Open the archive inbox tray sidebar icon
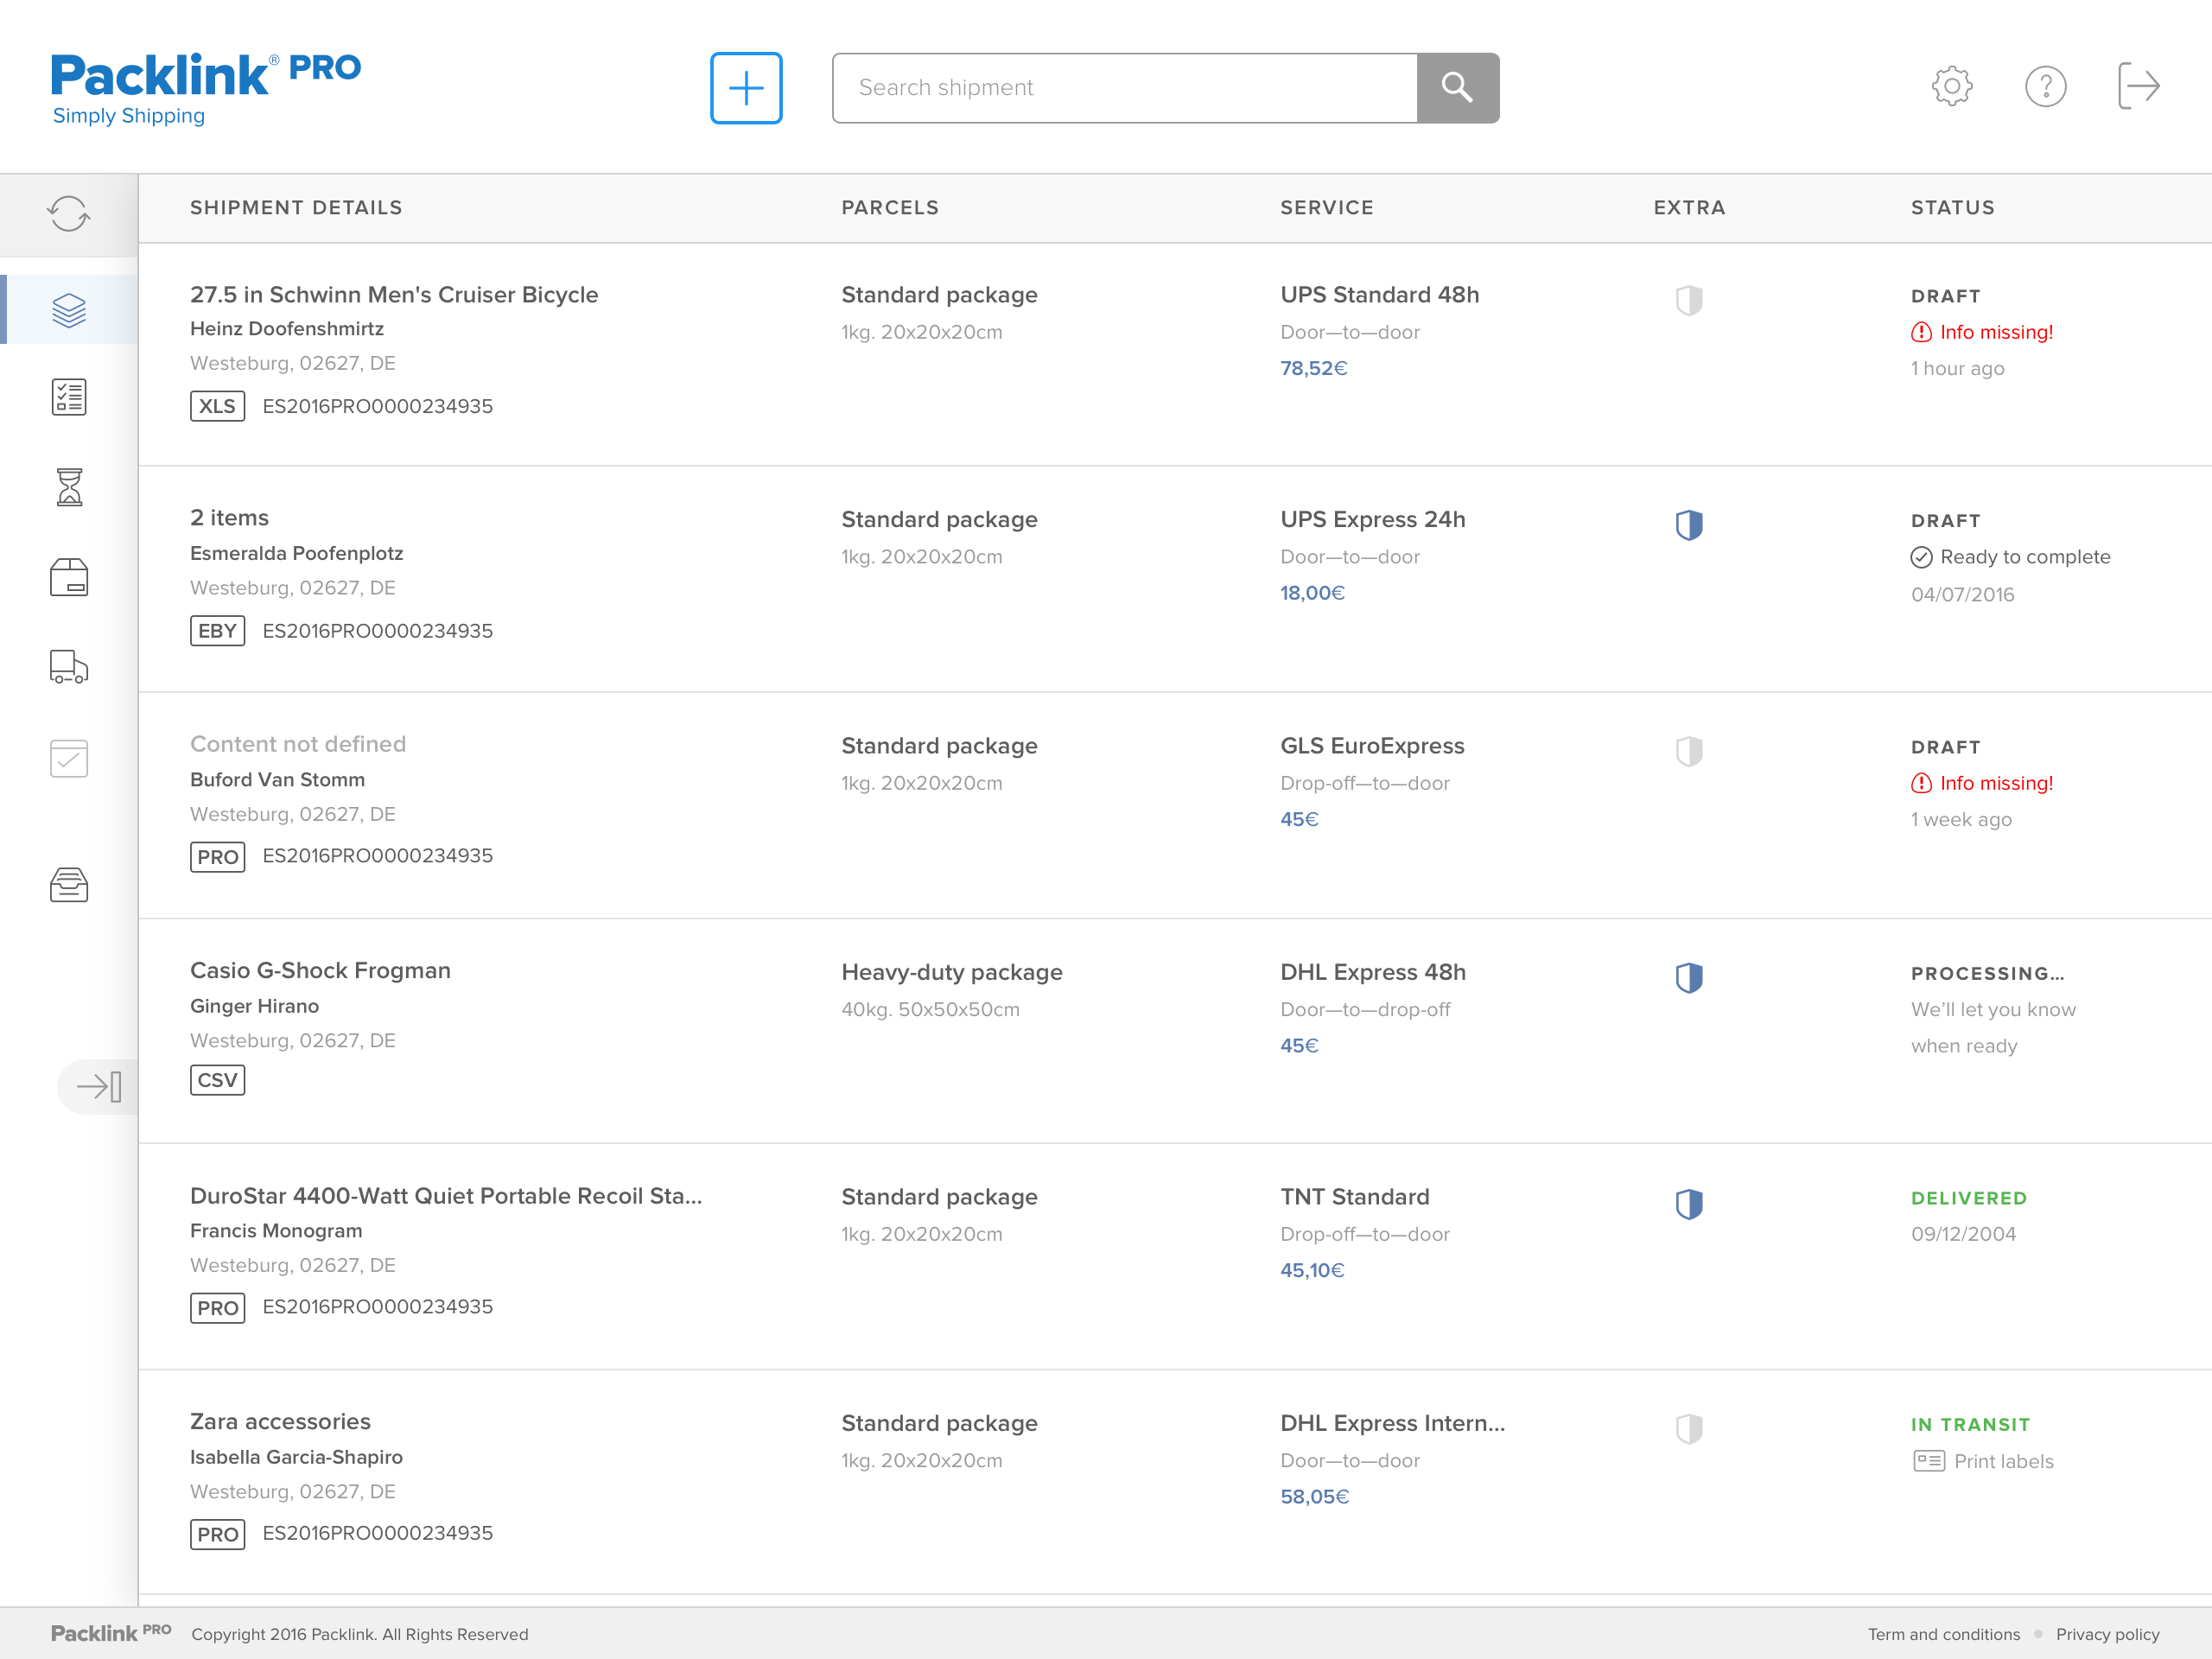Image resolution: width=2212 pixels, height=1659 pixels. click(68, 885)
